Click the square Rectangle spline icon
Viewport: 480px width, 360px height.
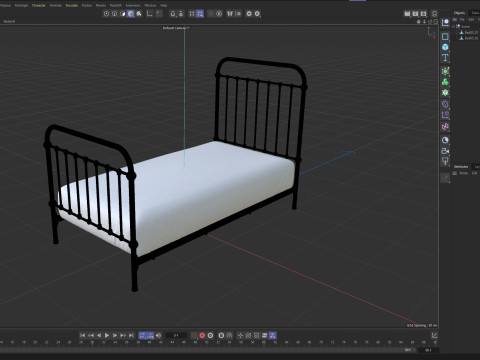[445, 36]
